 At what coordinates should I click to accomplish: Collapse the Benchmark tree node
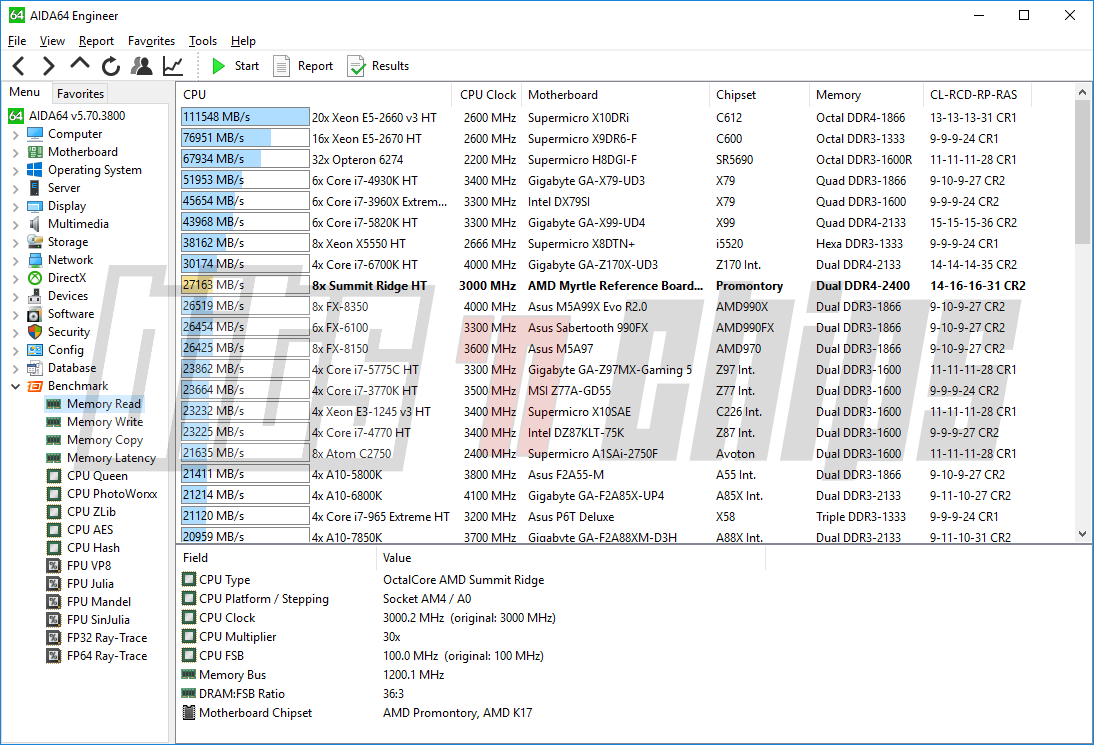(x=15, y=386)
